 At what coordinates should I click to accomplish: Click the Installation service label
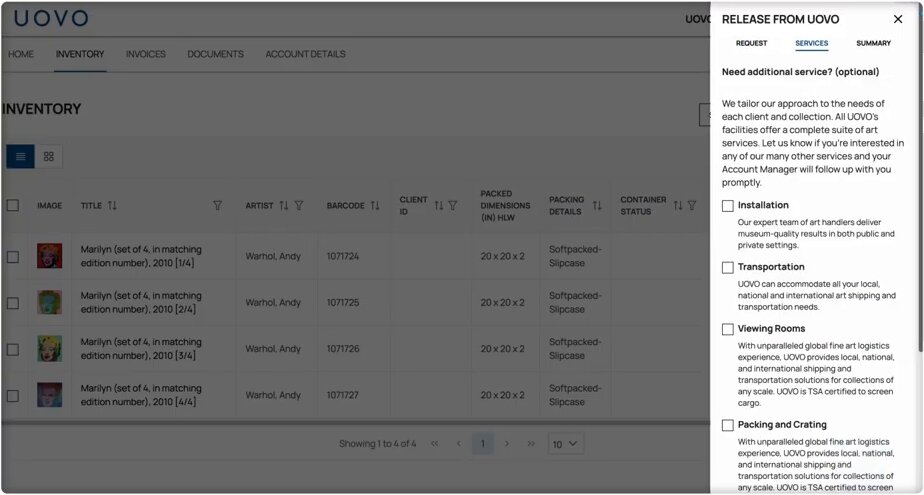(x=763, y=205)
